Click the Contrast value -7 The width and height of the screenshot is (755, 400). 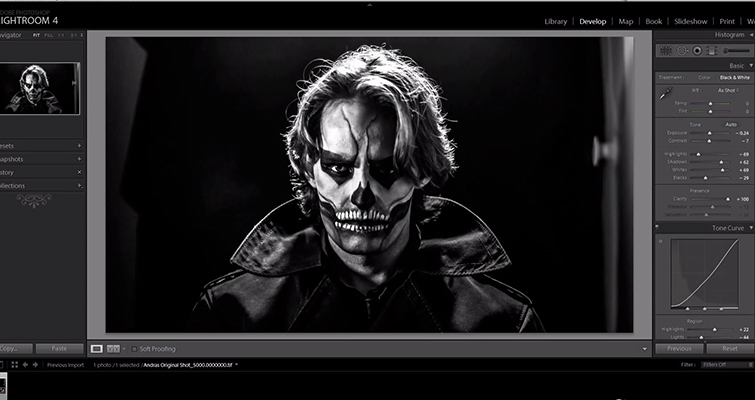click(745, 141)
